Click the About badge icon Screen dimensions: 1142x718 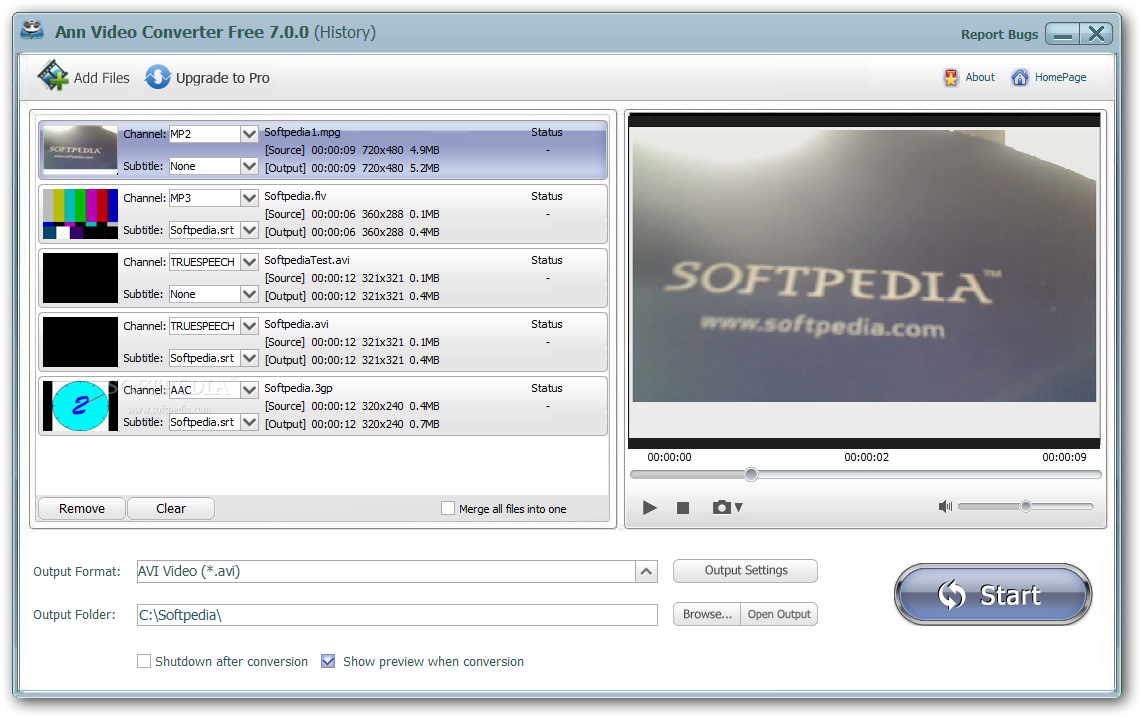(x=950, y=77)
